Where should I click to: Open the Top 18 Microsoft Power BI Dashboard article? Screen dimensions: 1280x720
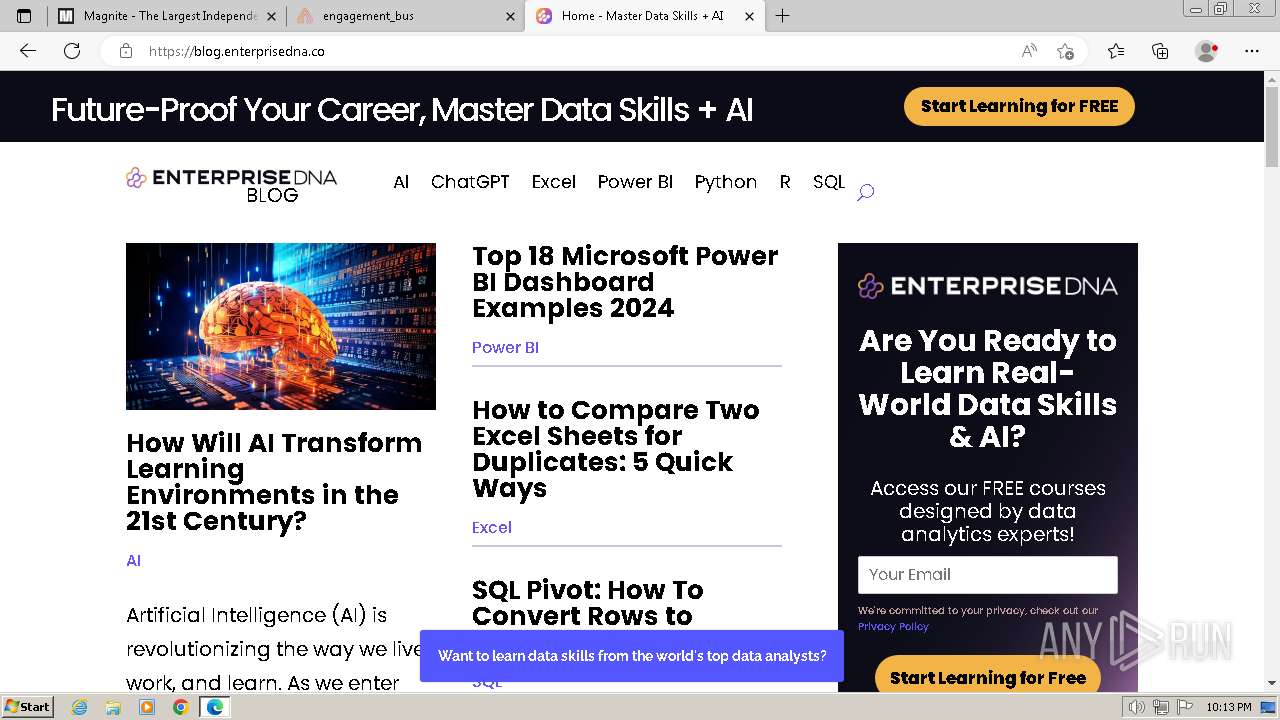pyautogui.click(x=625, y=282)
